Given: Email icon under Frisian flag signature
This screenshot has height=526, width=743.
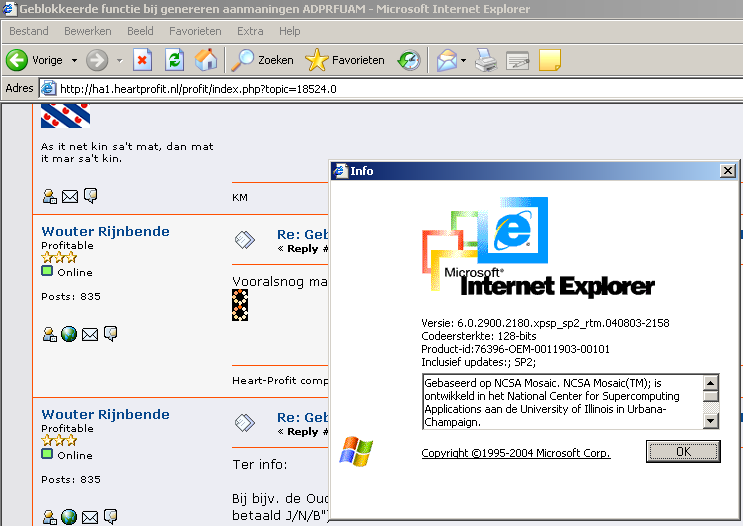Looking at the screenshot, I should 70,197.
